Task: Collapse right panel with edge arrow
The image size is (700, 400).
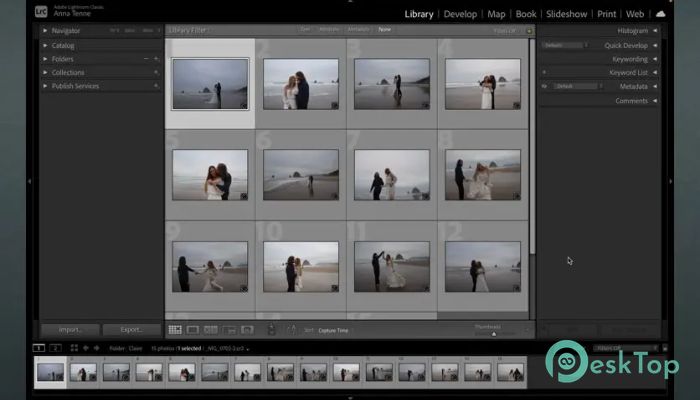Action: 671,181
